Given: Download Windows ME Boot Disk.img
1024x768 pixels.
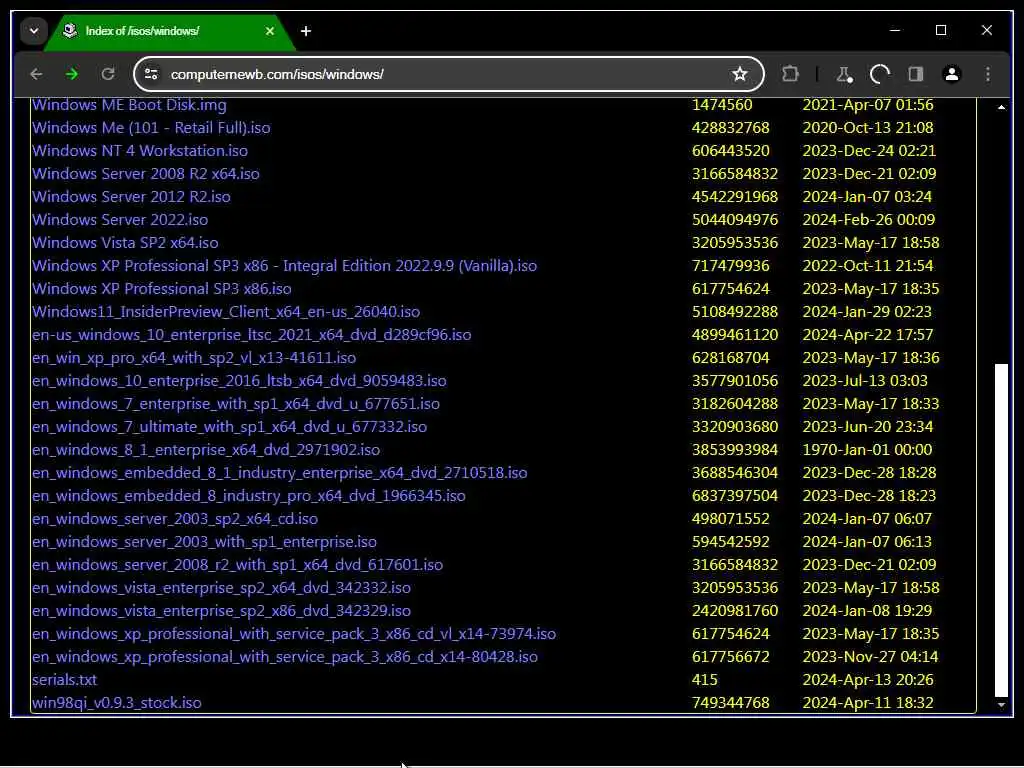Looking at the screenshot, I should pyautogui.click(x=129, y=104).
